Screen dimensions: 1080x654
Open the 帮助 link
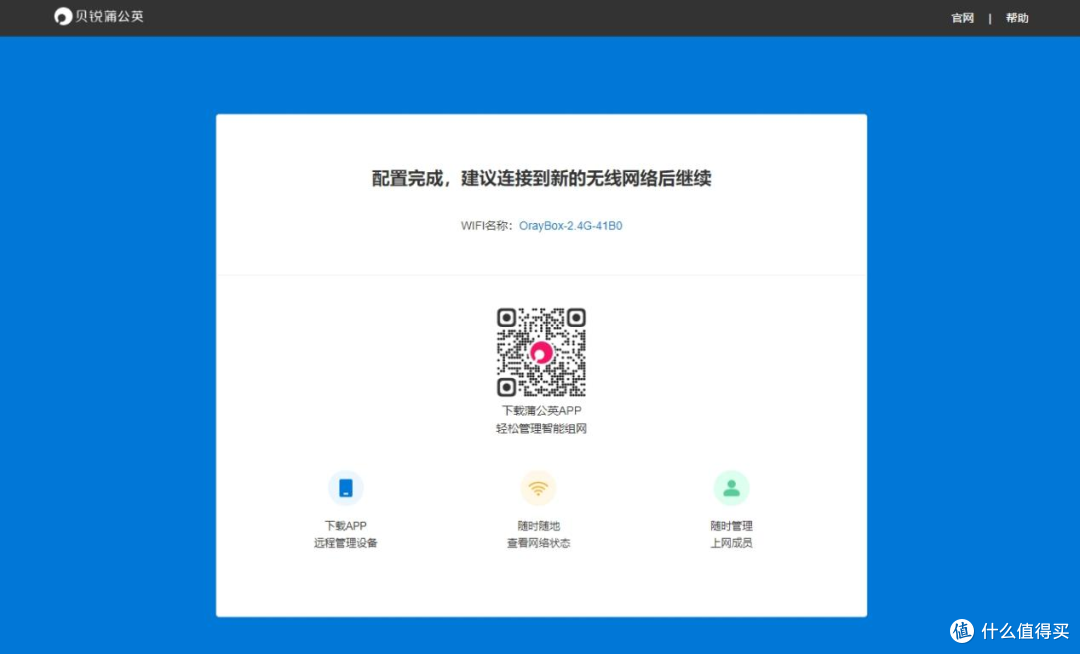point(1017,18)
